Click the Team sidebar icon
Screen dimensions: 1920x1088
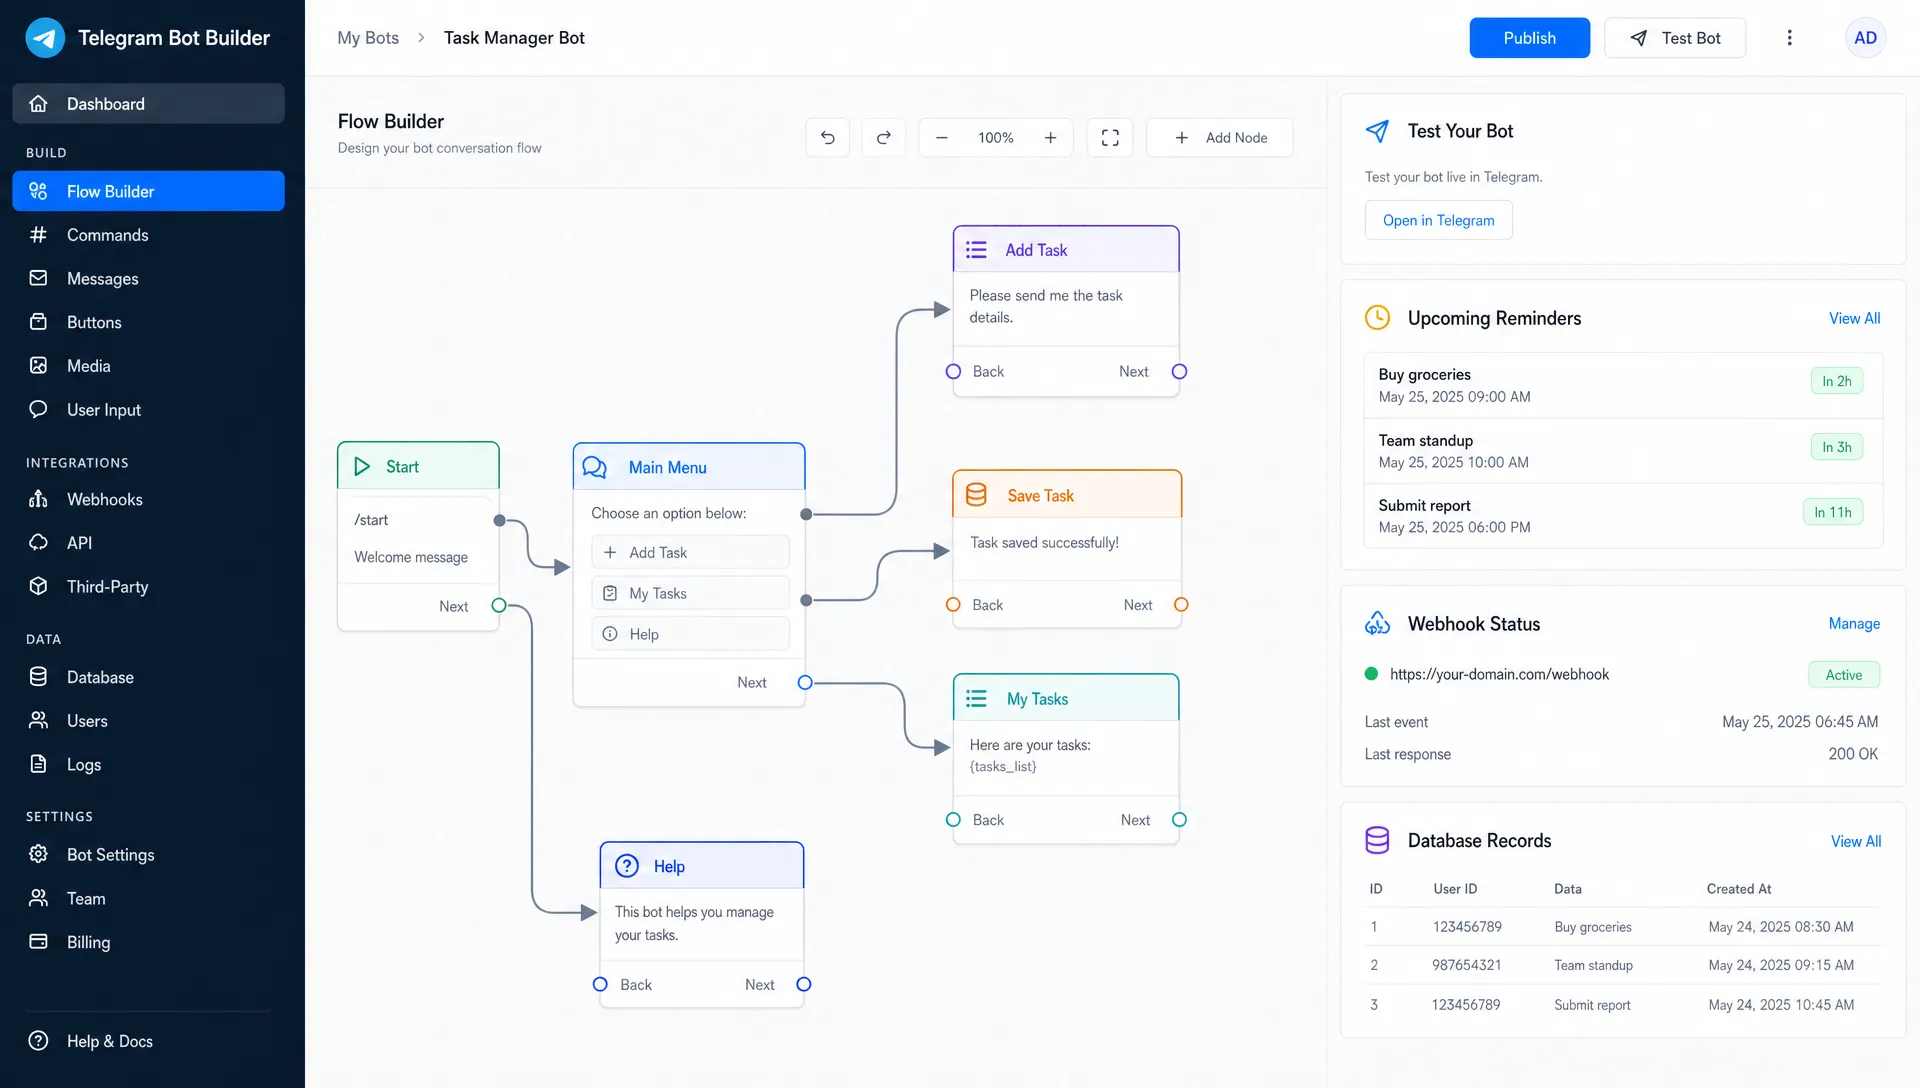pyautogui.click(x=38, y=898)
